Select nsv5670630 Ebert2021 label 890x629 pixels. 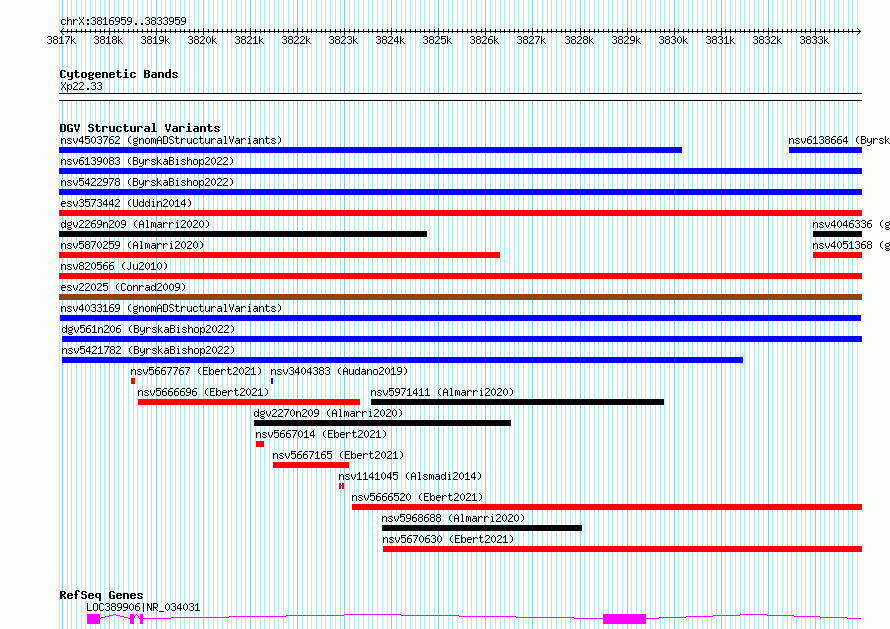[x=448, y=539]
